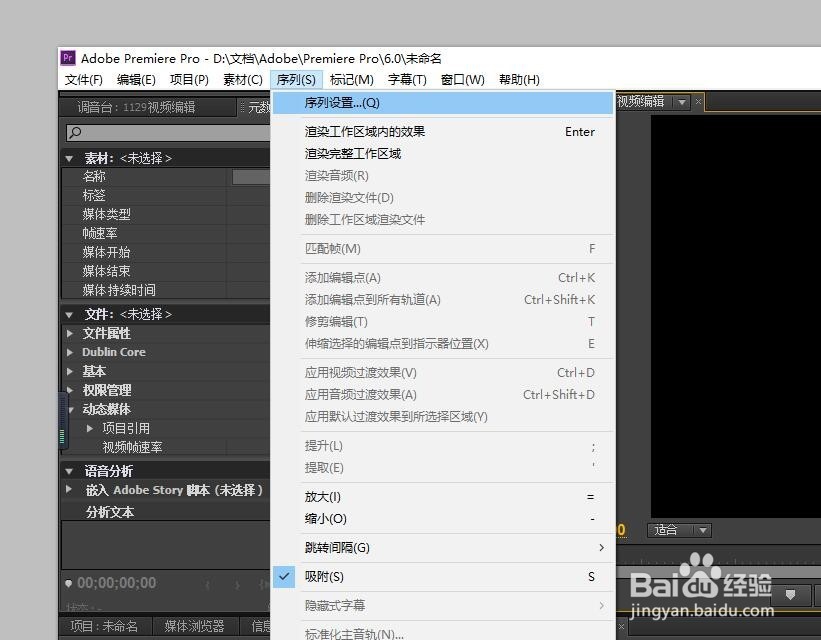Open the 文件(F) menu

click(84, 80)
